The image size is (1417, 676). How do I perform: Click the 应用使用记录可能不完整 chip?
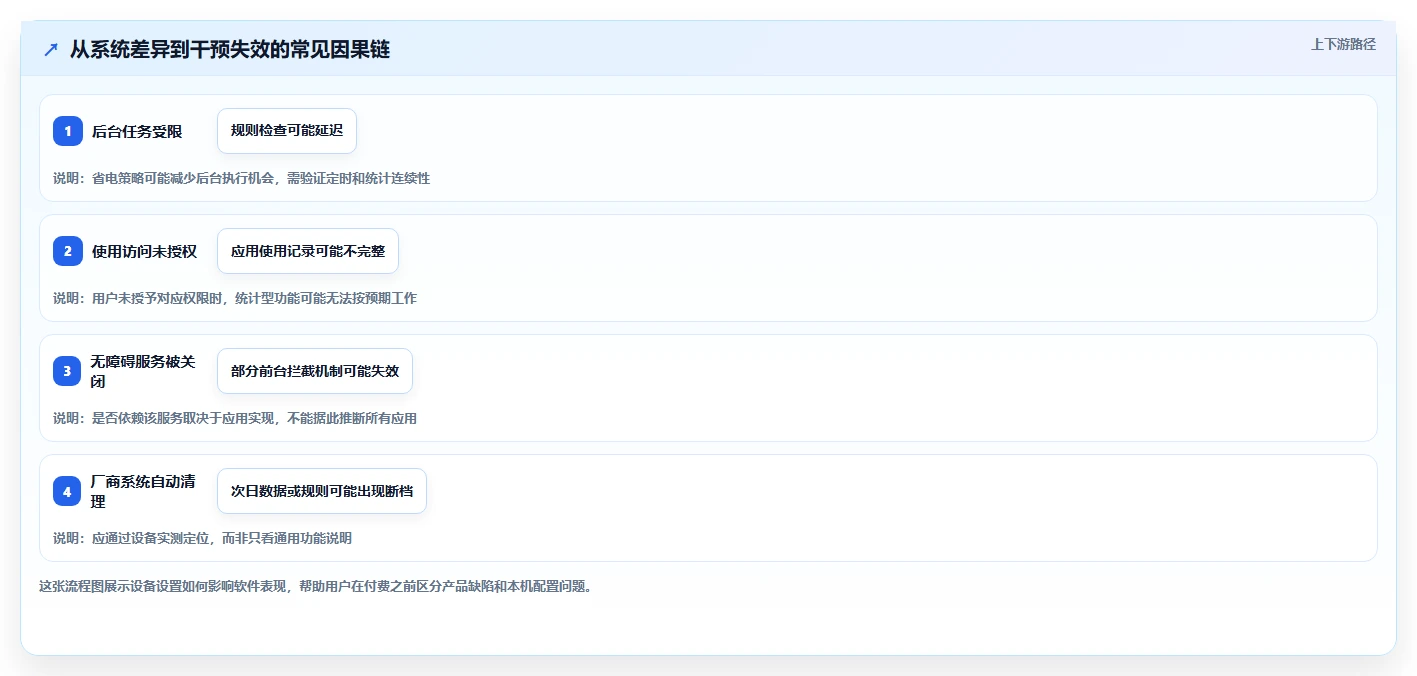point(308,251)
